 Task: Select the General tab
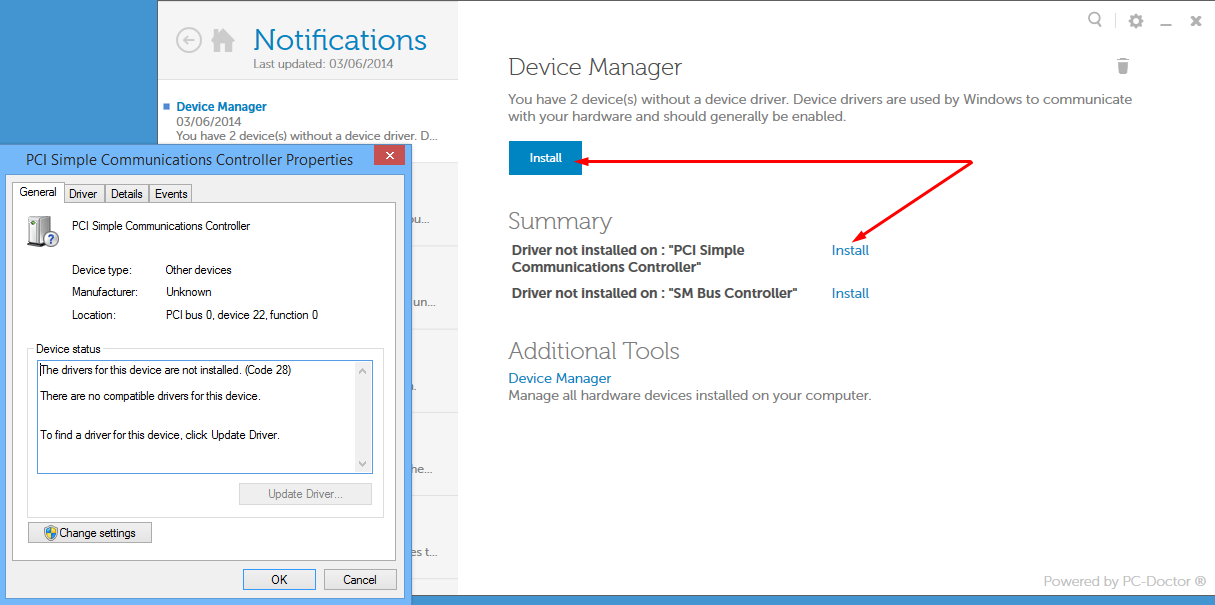(38, 192)
